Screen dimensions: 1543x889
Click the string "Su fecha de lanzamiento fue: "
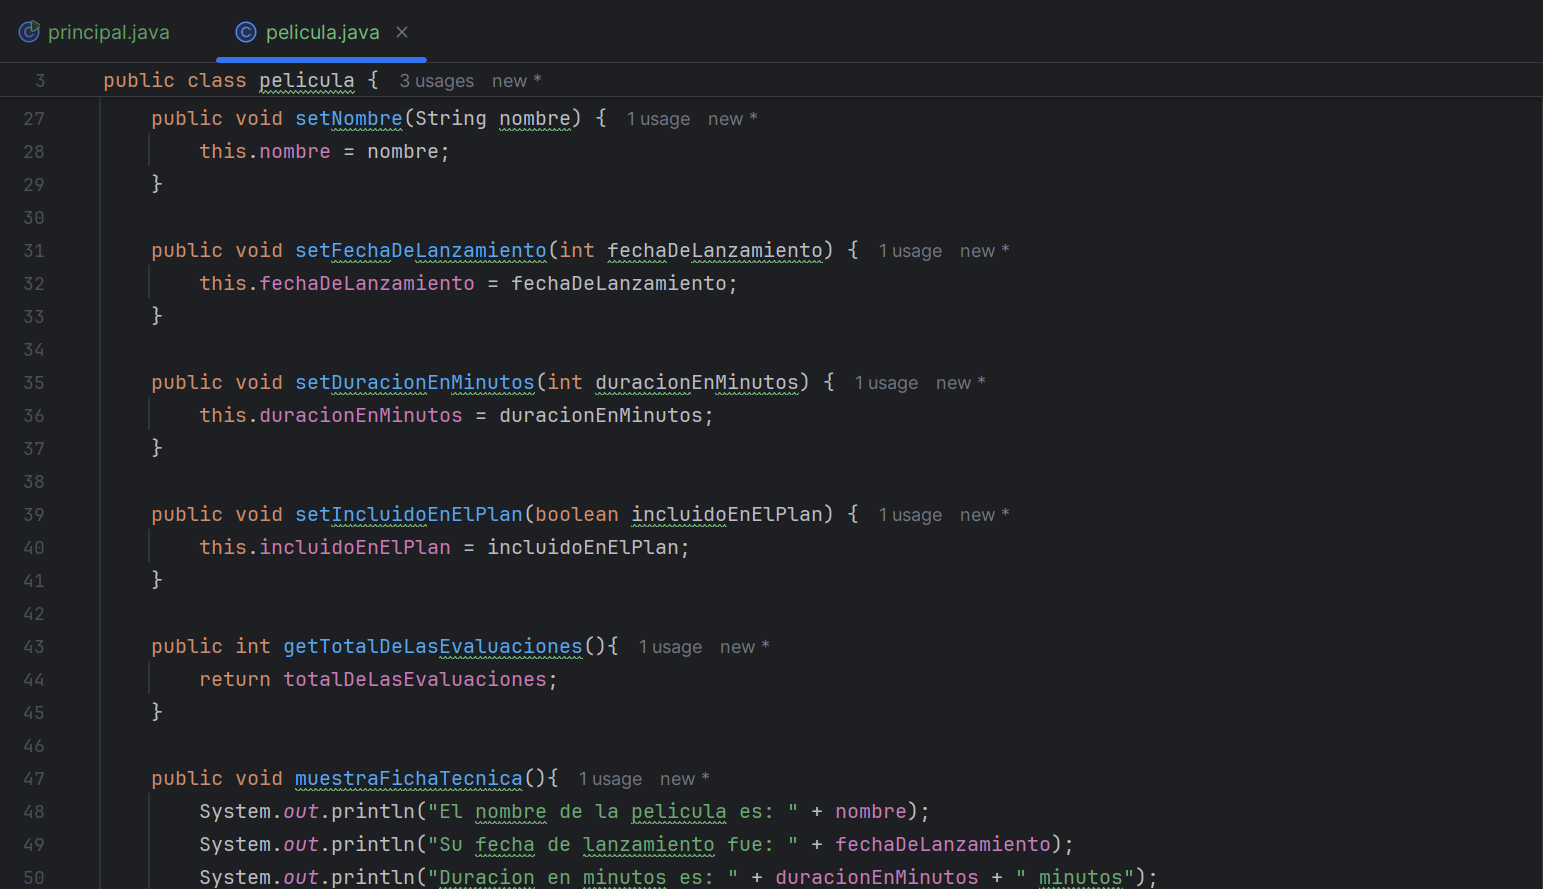(613, 844)
